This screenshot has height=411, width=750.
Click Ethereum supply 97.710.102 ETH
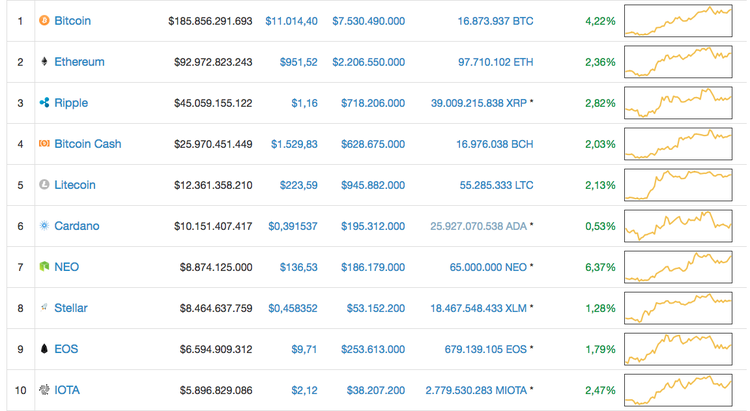pyautogui.click(x=496, y=62)
